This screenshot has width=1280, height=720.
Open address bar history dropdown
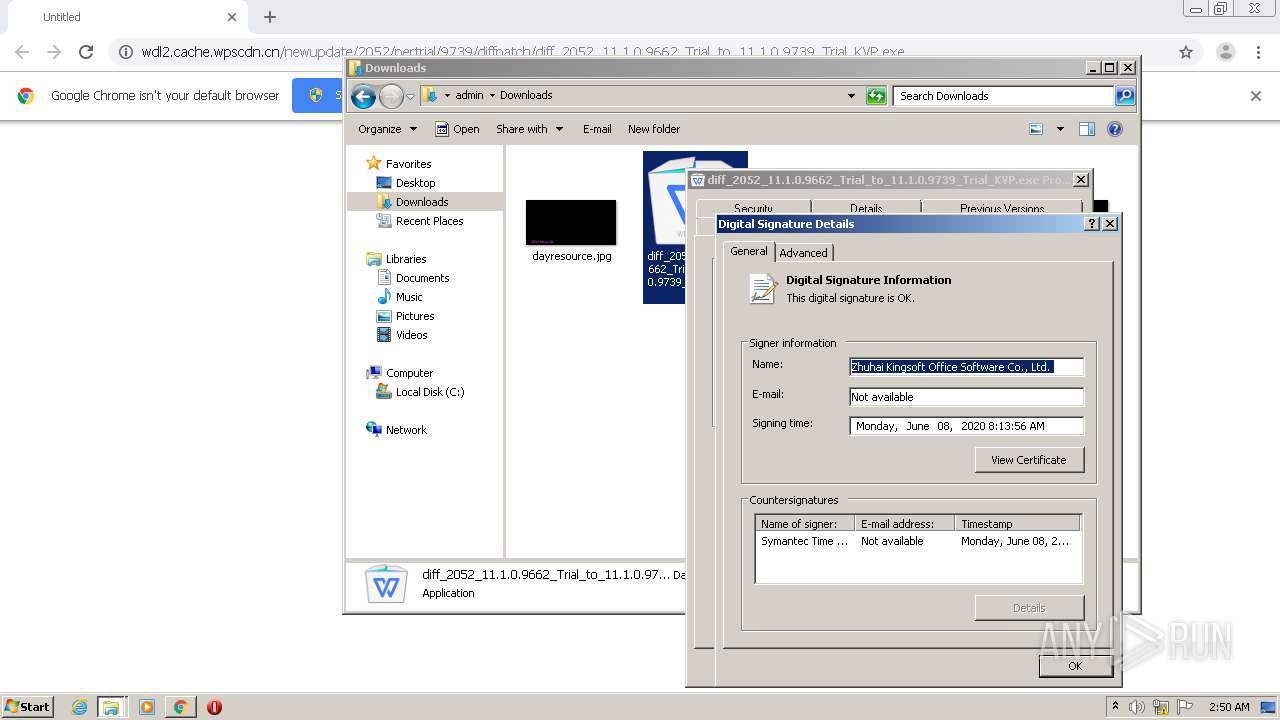(851, 96)
